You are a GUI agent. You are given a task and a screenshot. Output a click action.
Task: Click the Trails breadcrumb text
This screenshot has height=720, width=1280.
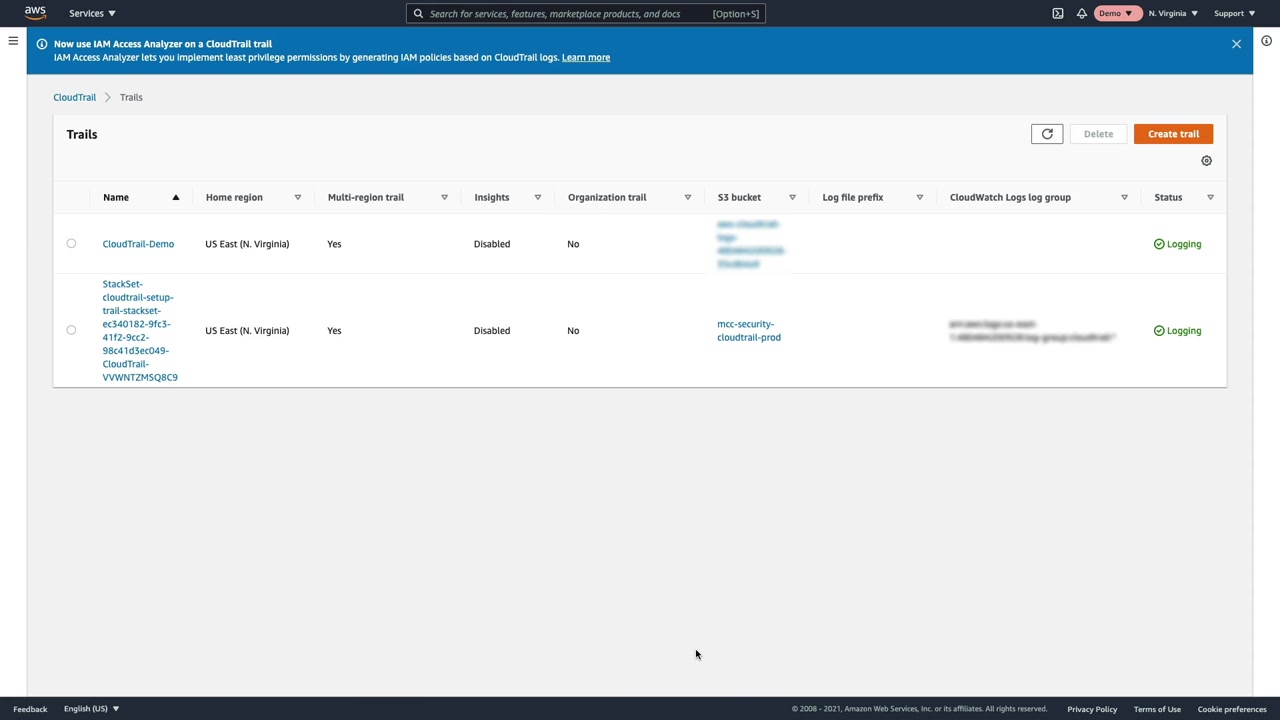click(x=131, y=98)
